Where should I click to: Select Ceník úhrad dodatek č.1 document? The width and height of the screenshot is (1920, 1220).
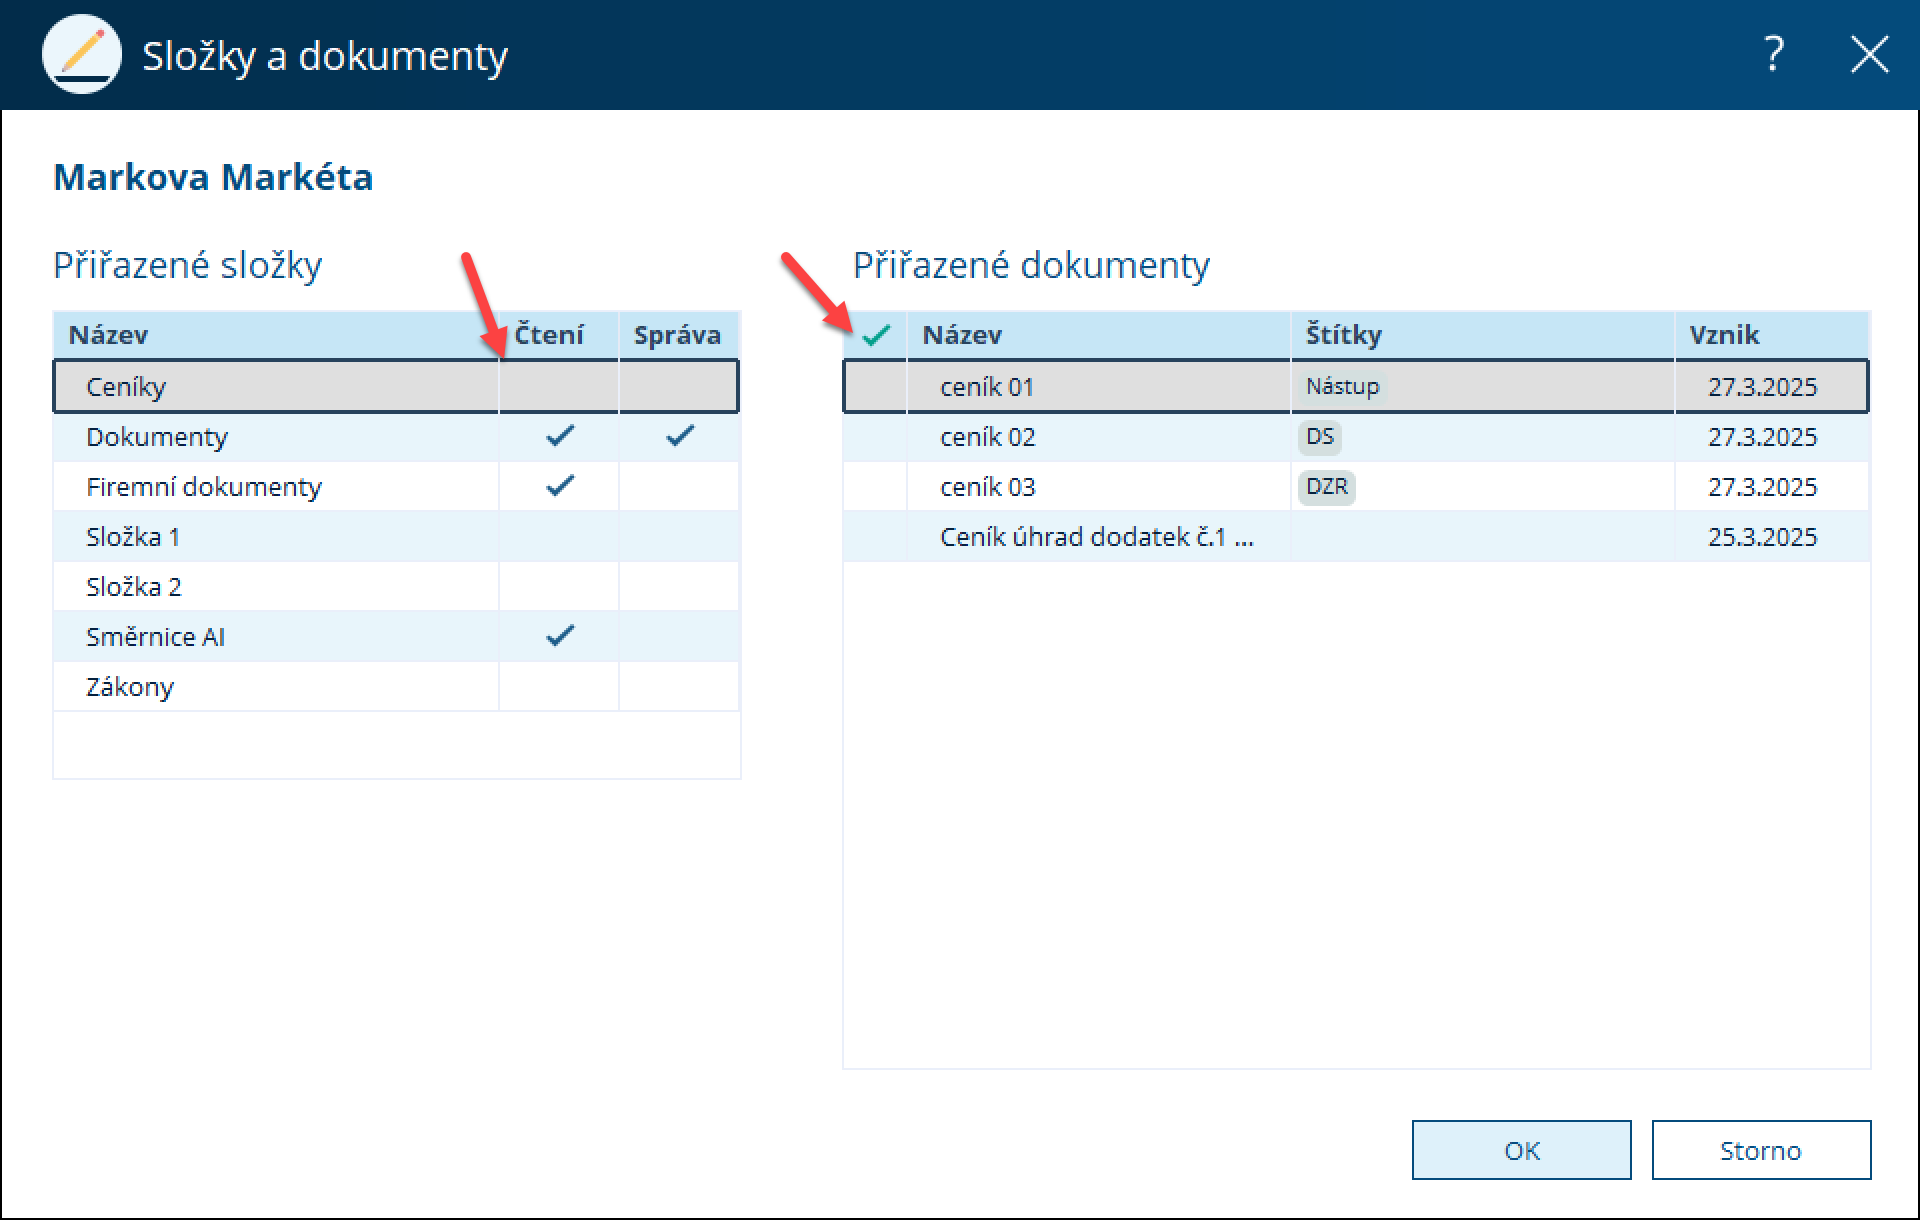pyautogui.click(x=1096, y=537)
